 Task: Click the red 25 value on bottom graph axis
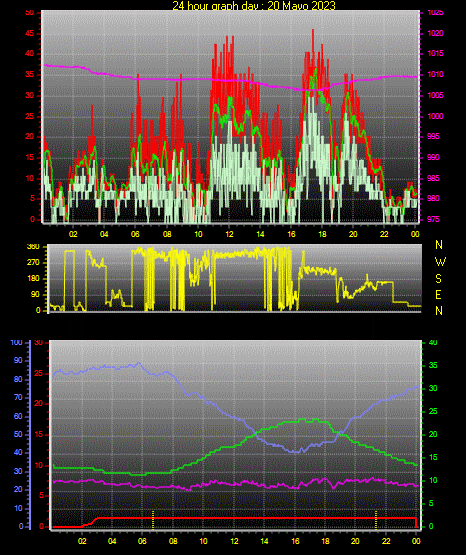point(39,373)
